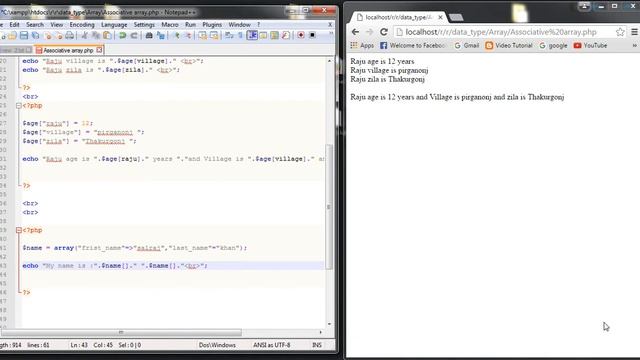The width and height of the screenshot is (640, 360).
Task: Click the Copy icon in Notepad++ toolbar
Action: [x=96, y=36]
